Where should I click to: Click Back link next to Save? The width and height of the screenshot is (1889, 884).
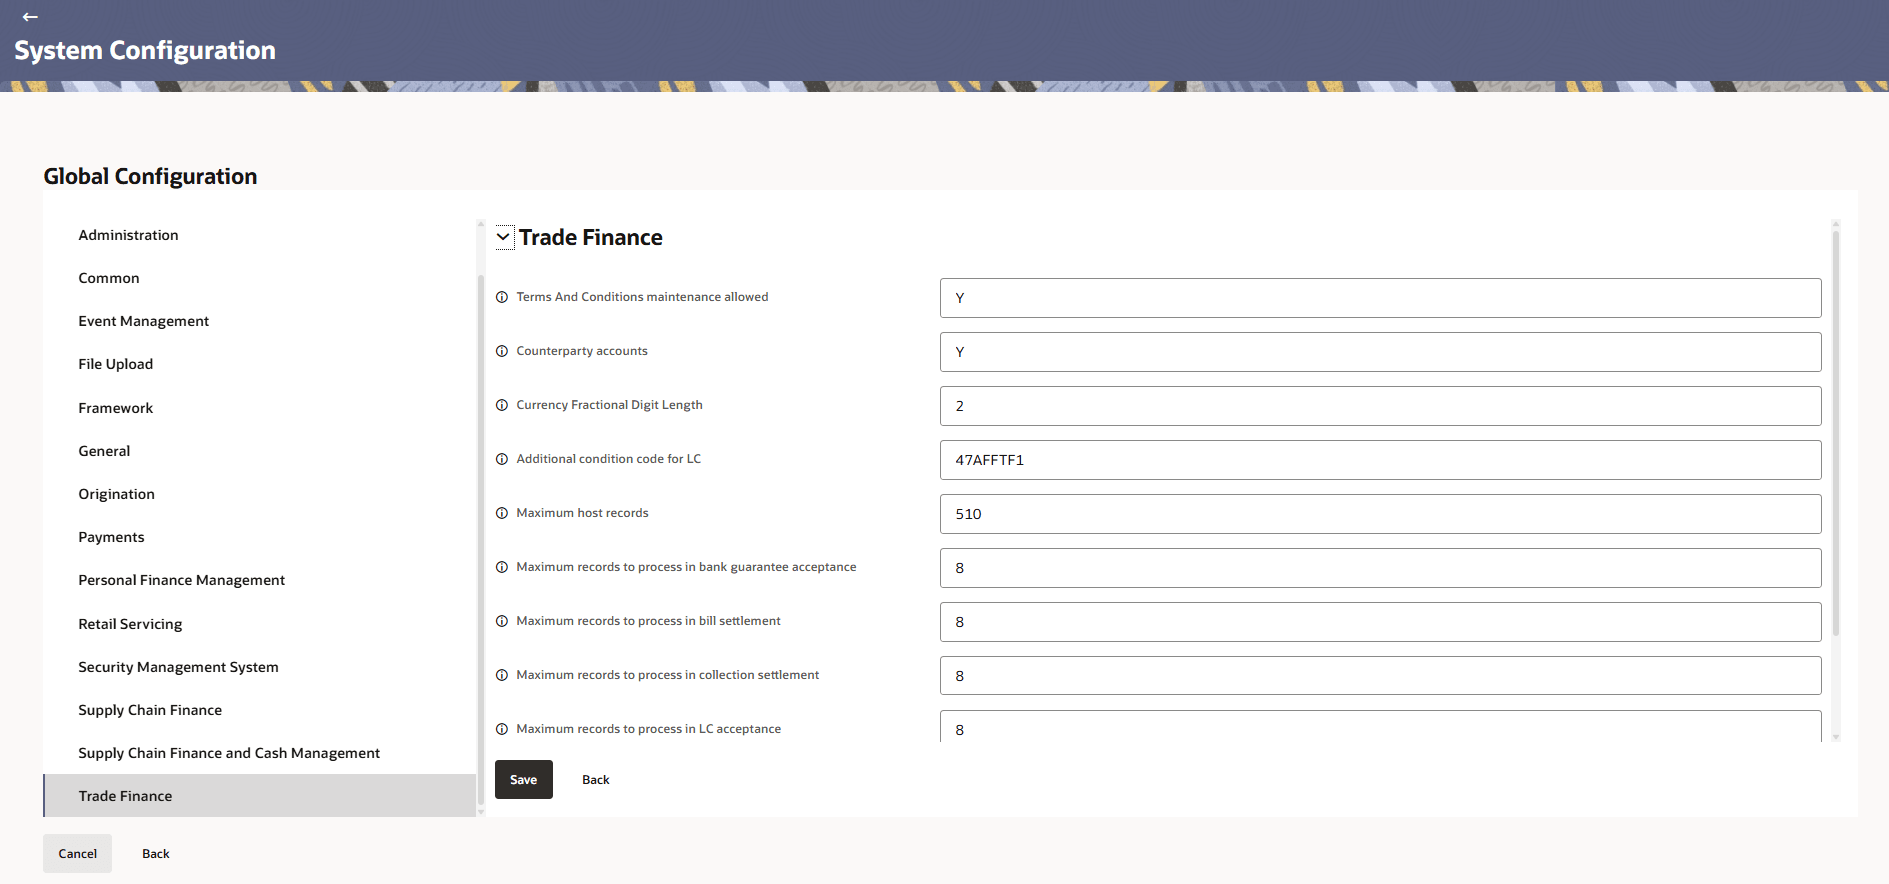[595, 780]
